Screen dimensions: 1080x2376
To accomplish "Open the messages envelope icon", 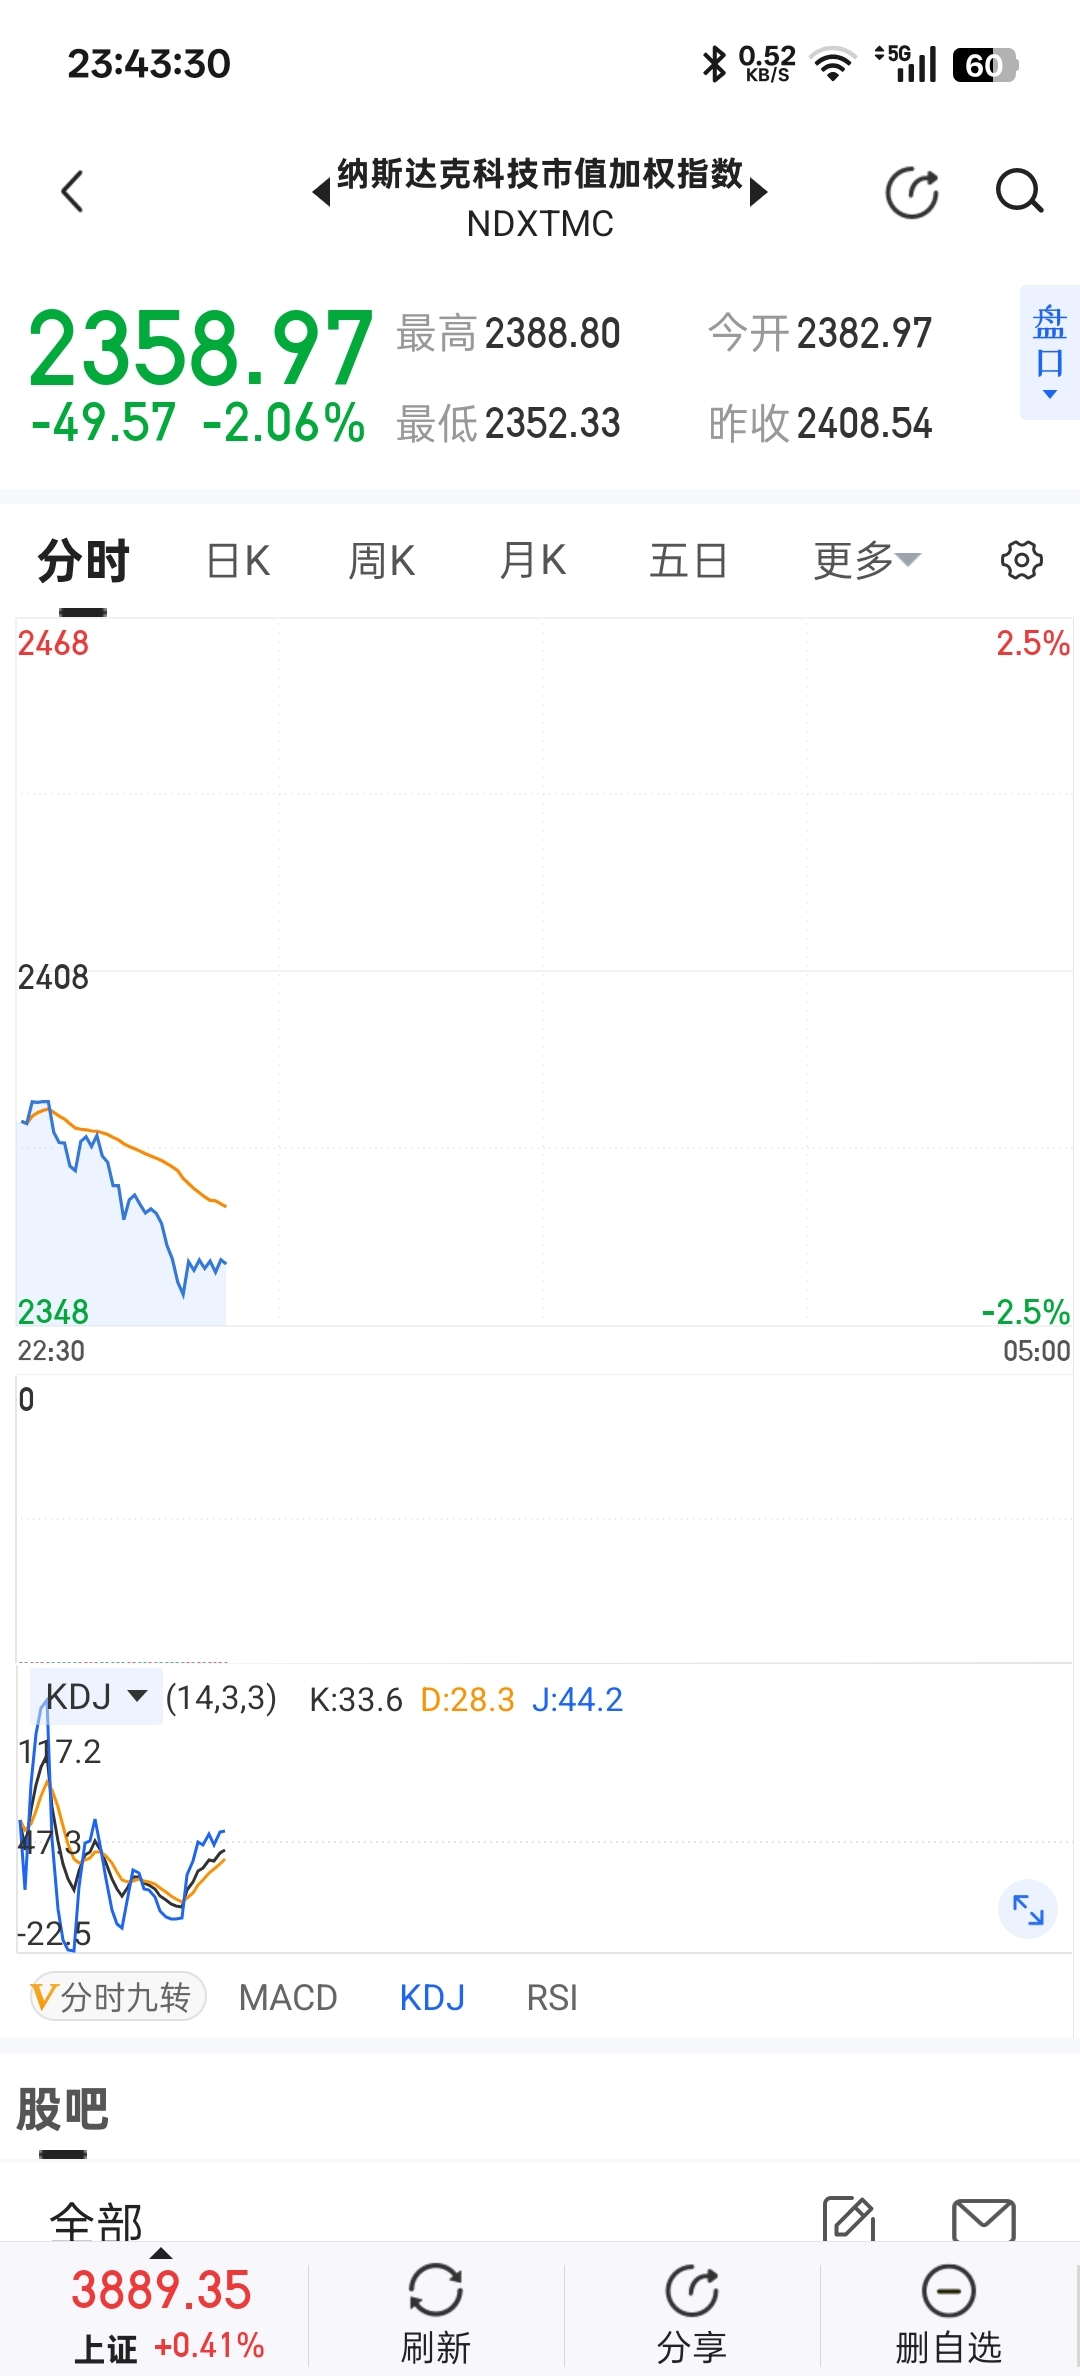I will pyautogui.click(x=984, y=2220).
